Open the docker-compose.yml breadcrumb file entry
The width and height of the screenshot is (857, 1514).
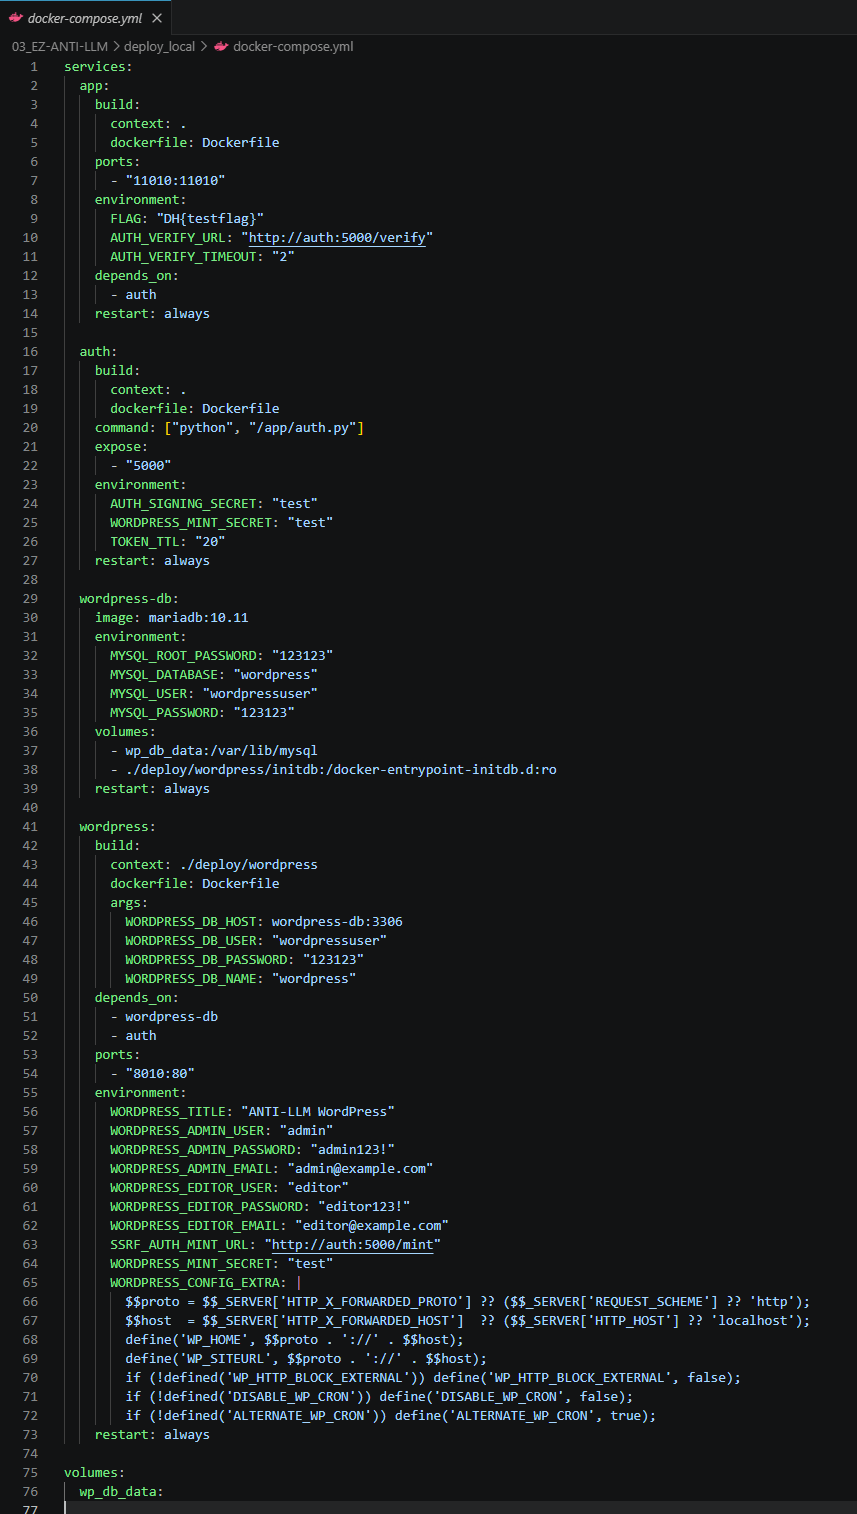coord(292,46)
